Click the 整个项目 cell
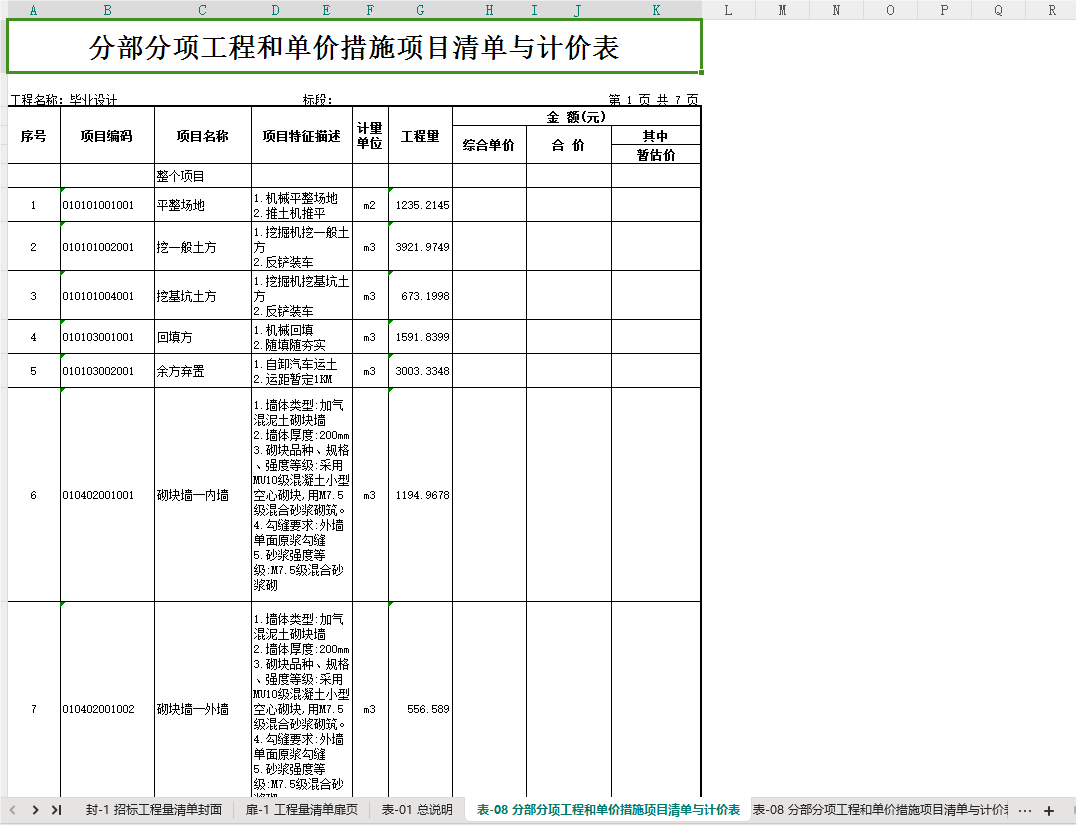 click(202, 176)
